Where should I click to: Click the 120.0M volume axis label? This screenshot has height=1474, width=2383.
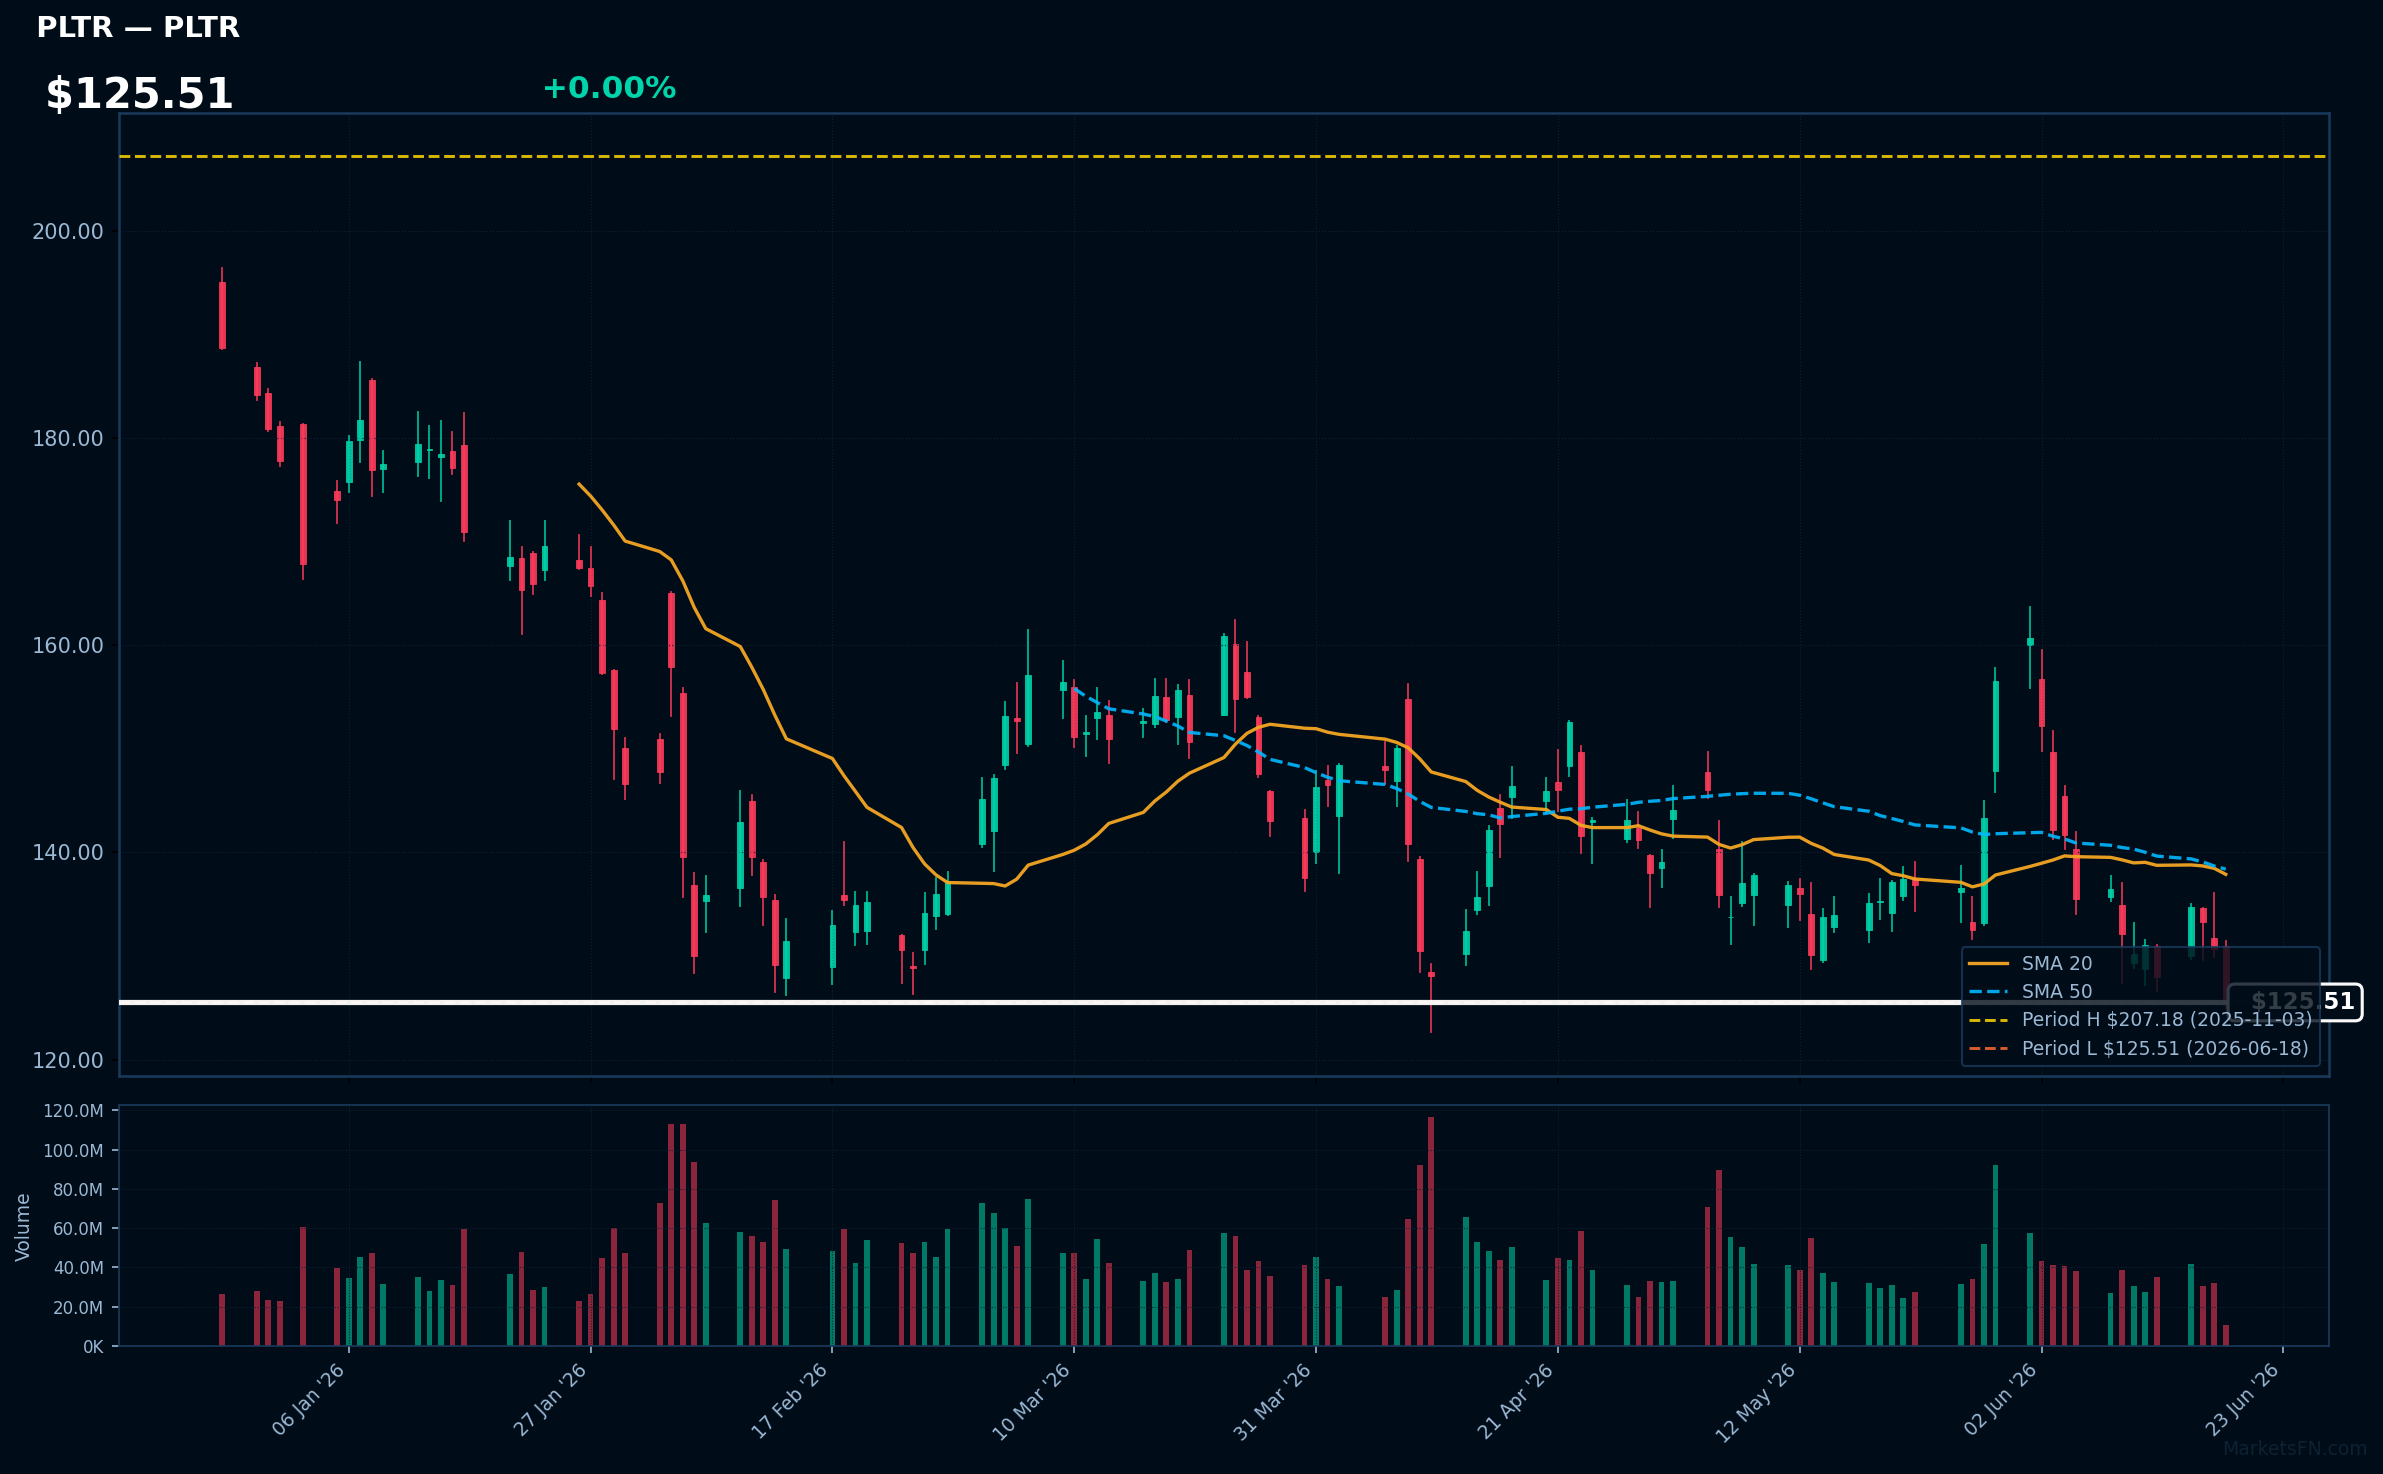pos(73,1111)
